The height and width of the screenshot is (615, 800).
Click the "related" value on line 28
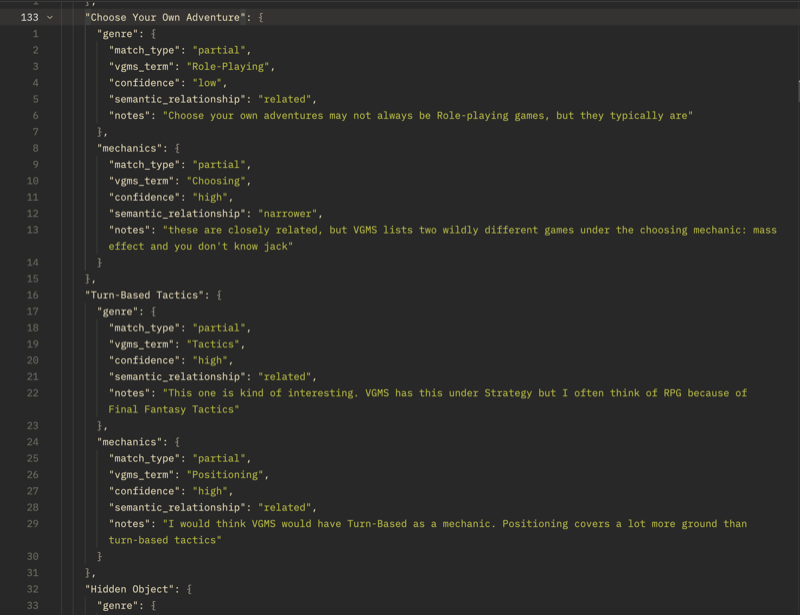(x=285, y=507)
